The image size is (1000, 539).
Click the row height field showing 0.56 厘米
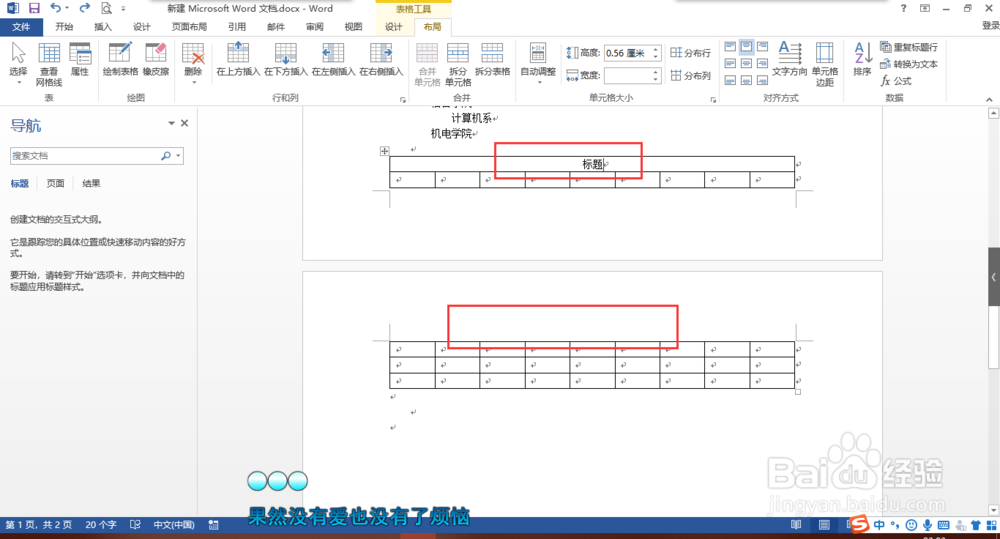pyautogui.click(x=627, y=53)
